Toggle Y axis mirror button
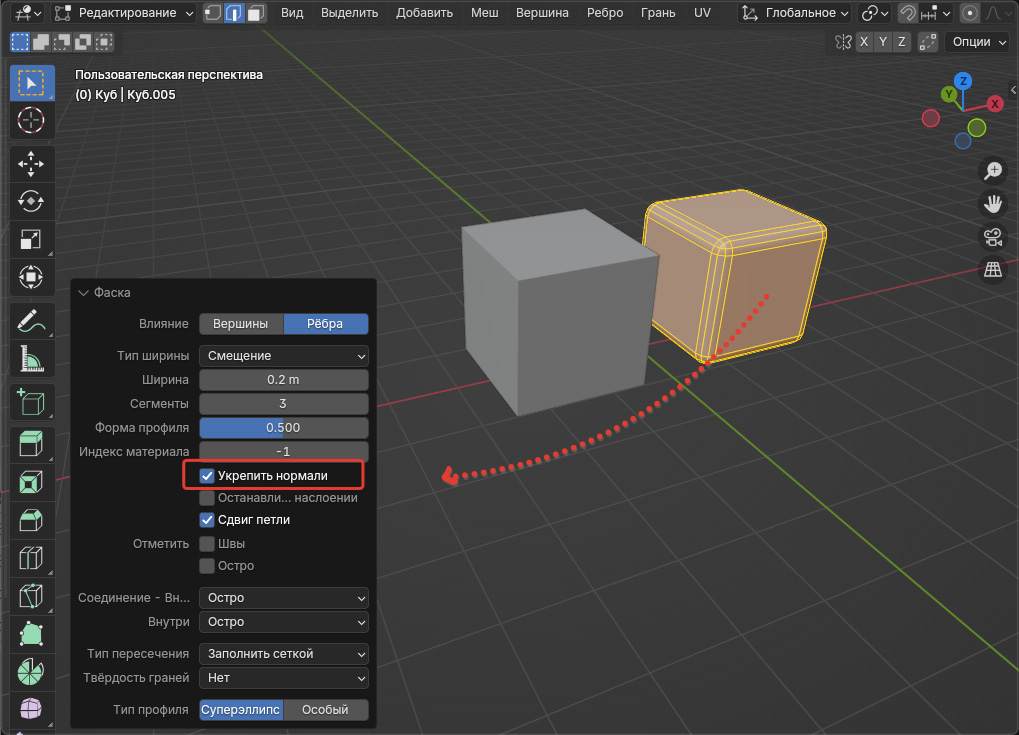Screen dimensions: 1019x735 tap(883, 42)
